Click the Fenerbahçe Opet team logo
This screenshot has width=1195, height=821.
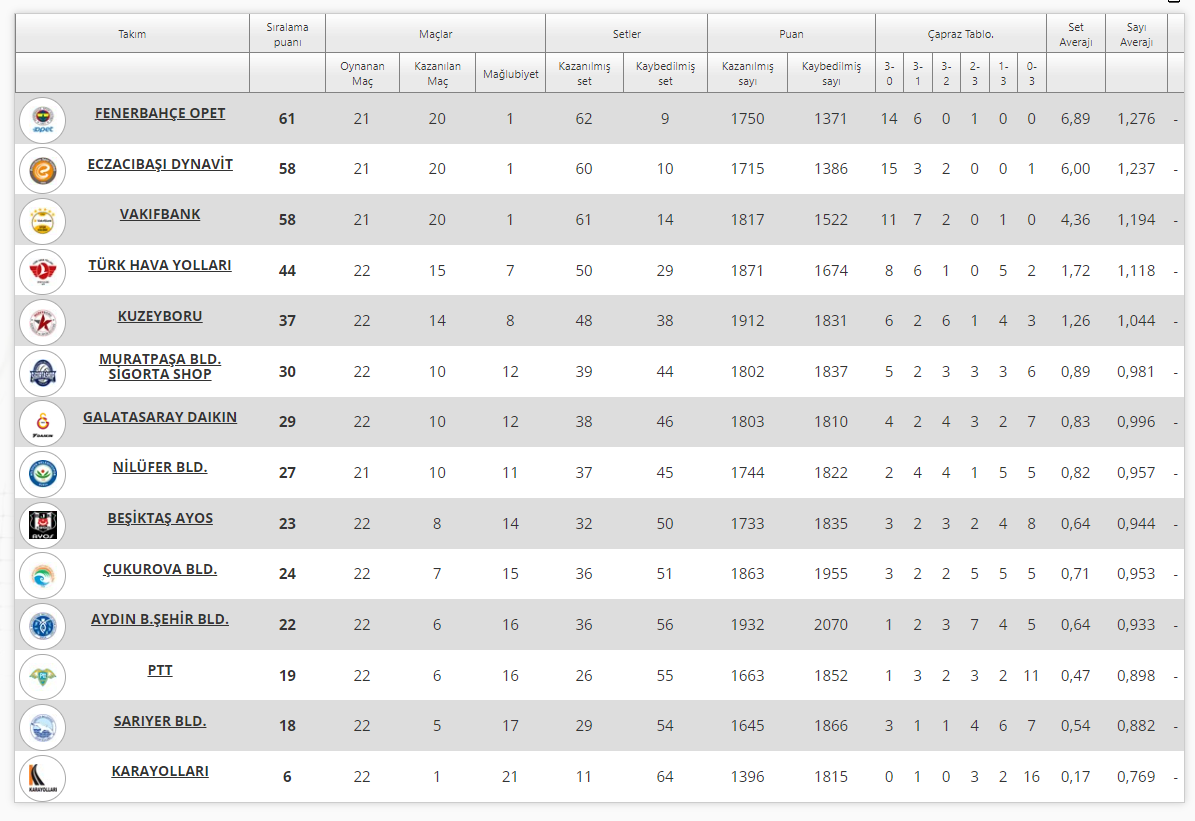(42, 120)
